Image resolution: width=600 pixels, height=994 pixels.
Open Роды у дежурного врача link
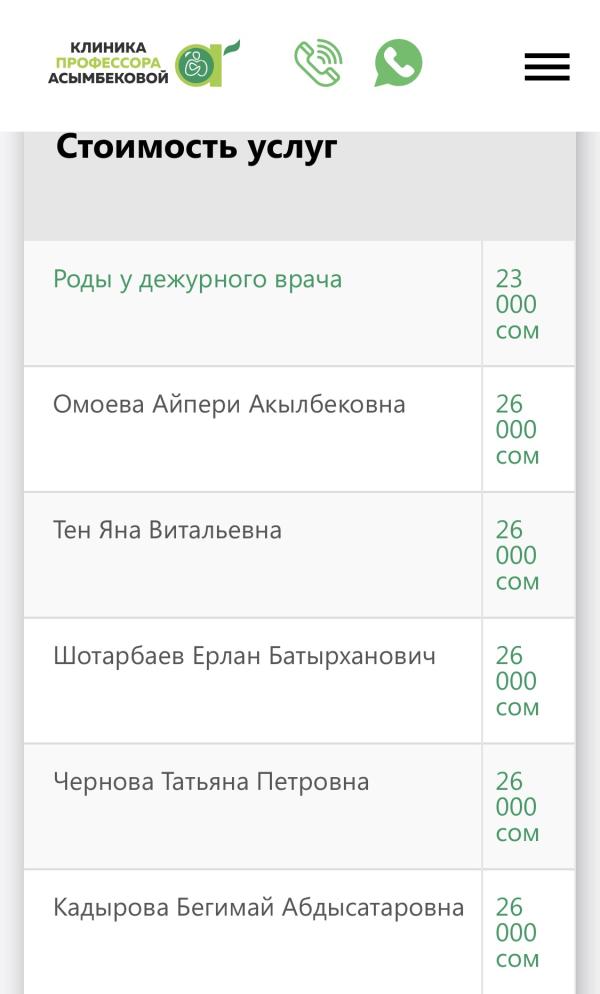point(197,279)
